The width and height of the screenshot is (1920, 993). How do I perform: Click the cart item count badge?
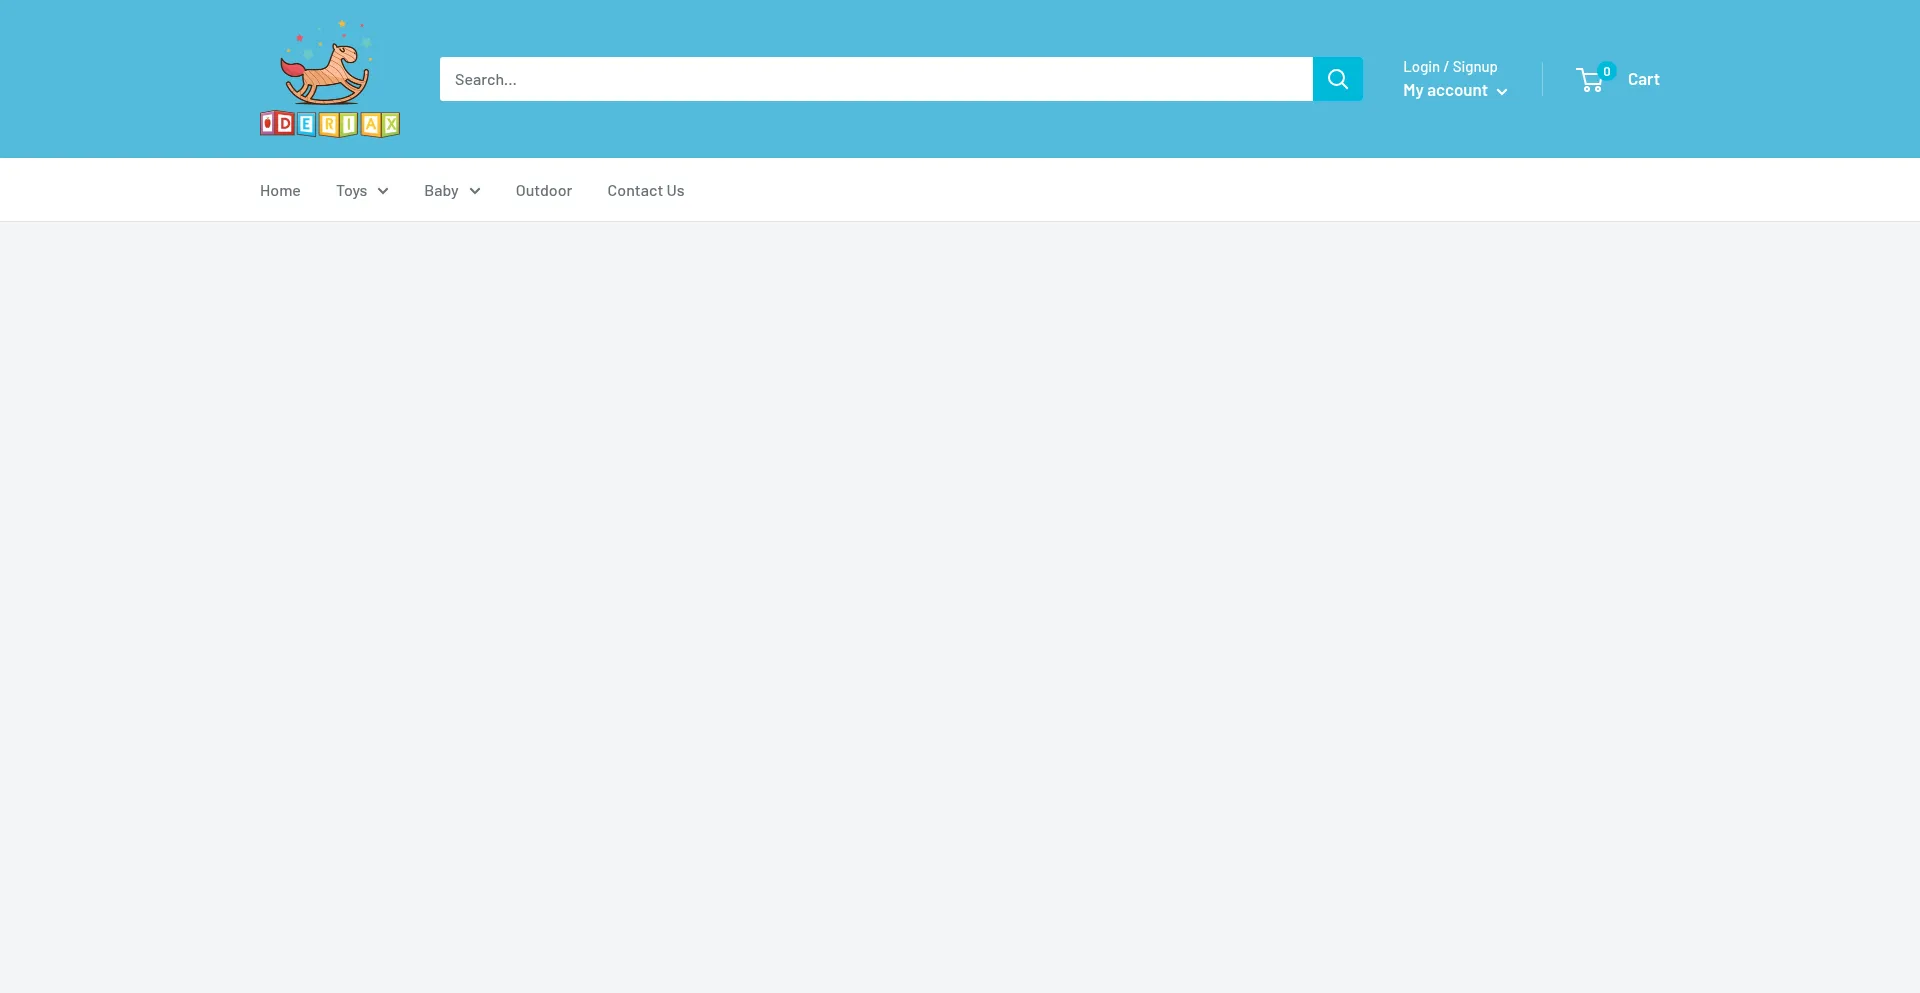pyautogui.click(x=1607, y=71)
